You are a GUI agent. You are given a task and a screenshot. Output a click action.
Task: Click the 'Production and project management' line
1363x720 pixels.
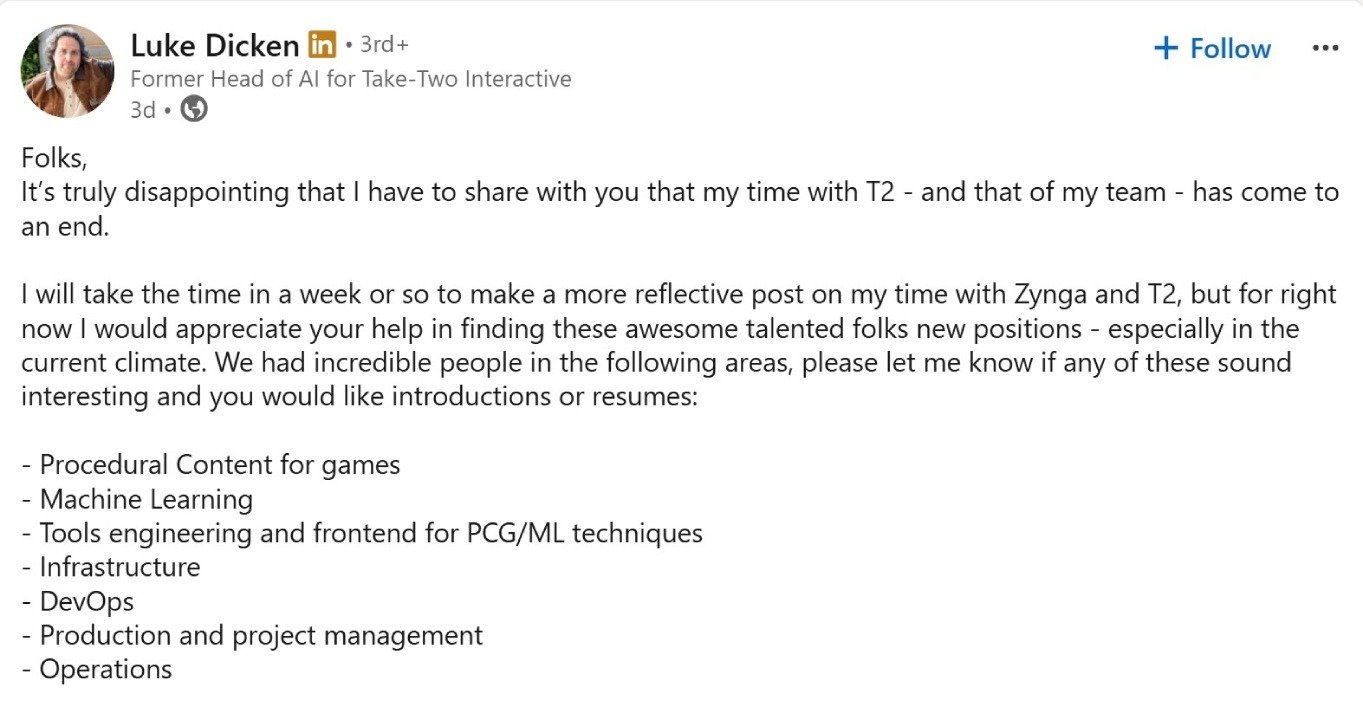[251, 635]
